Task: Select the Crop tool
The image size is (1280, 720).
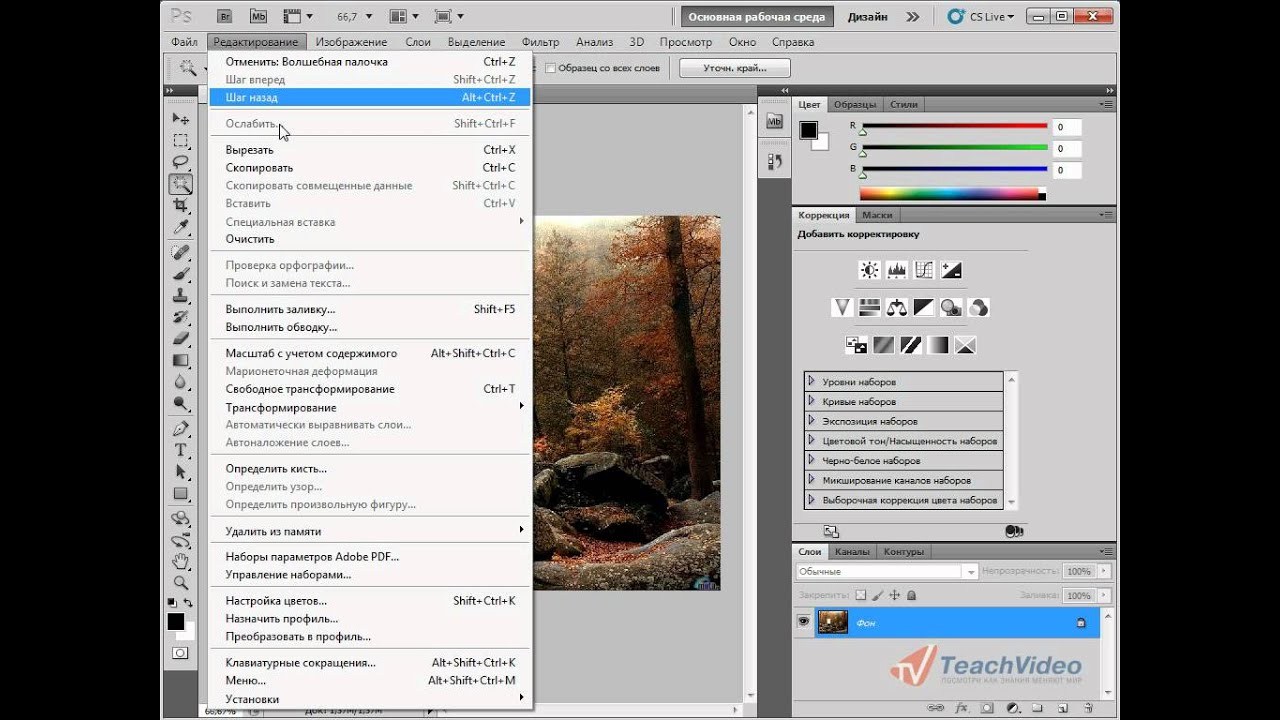Action: [181, 206]
